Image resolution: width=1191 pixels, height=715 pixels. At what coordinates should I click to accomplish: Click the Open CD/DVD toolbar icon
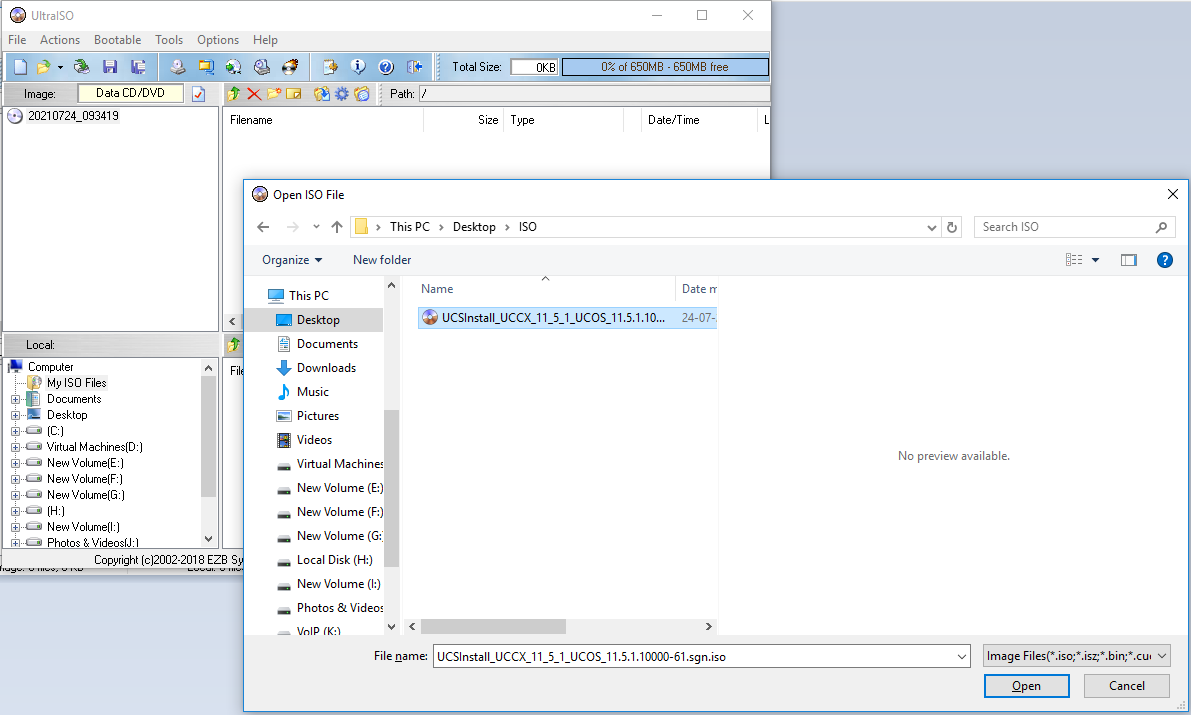click(x=81, y=67)
